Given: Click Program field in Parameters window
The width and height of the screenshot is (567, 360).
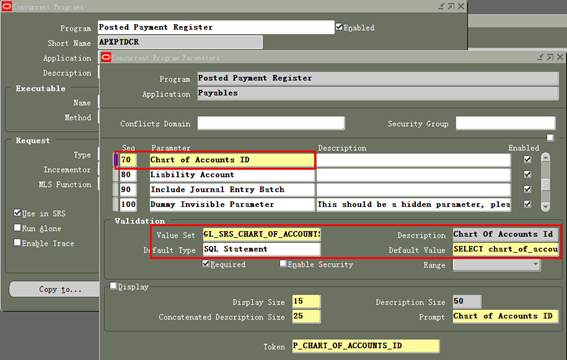Looking at the screenshot, I should (378, 78).
